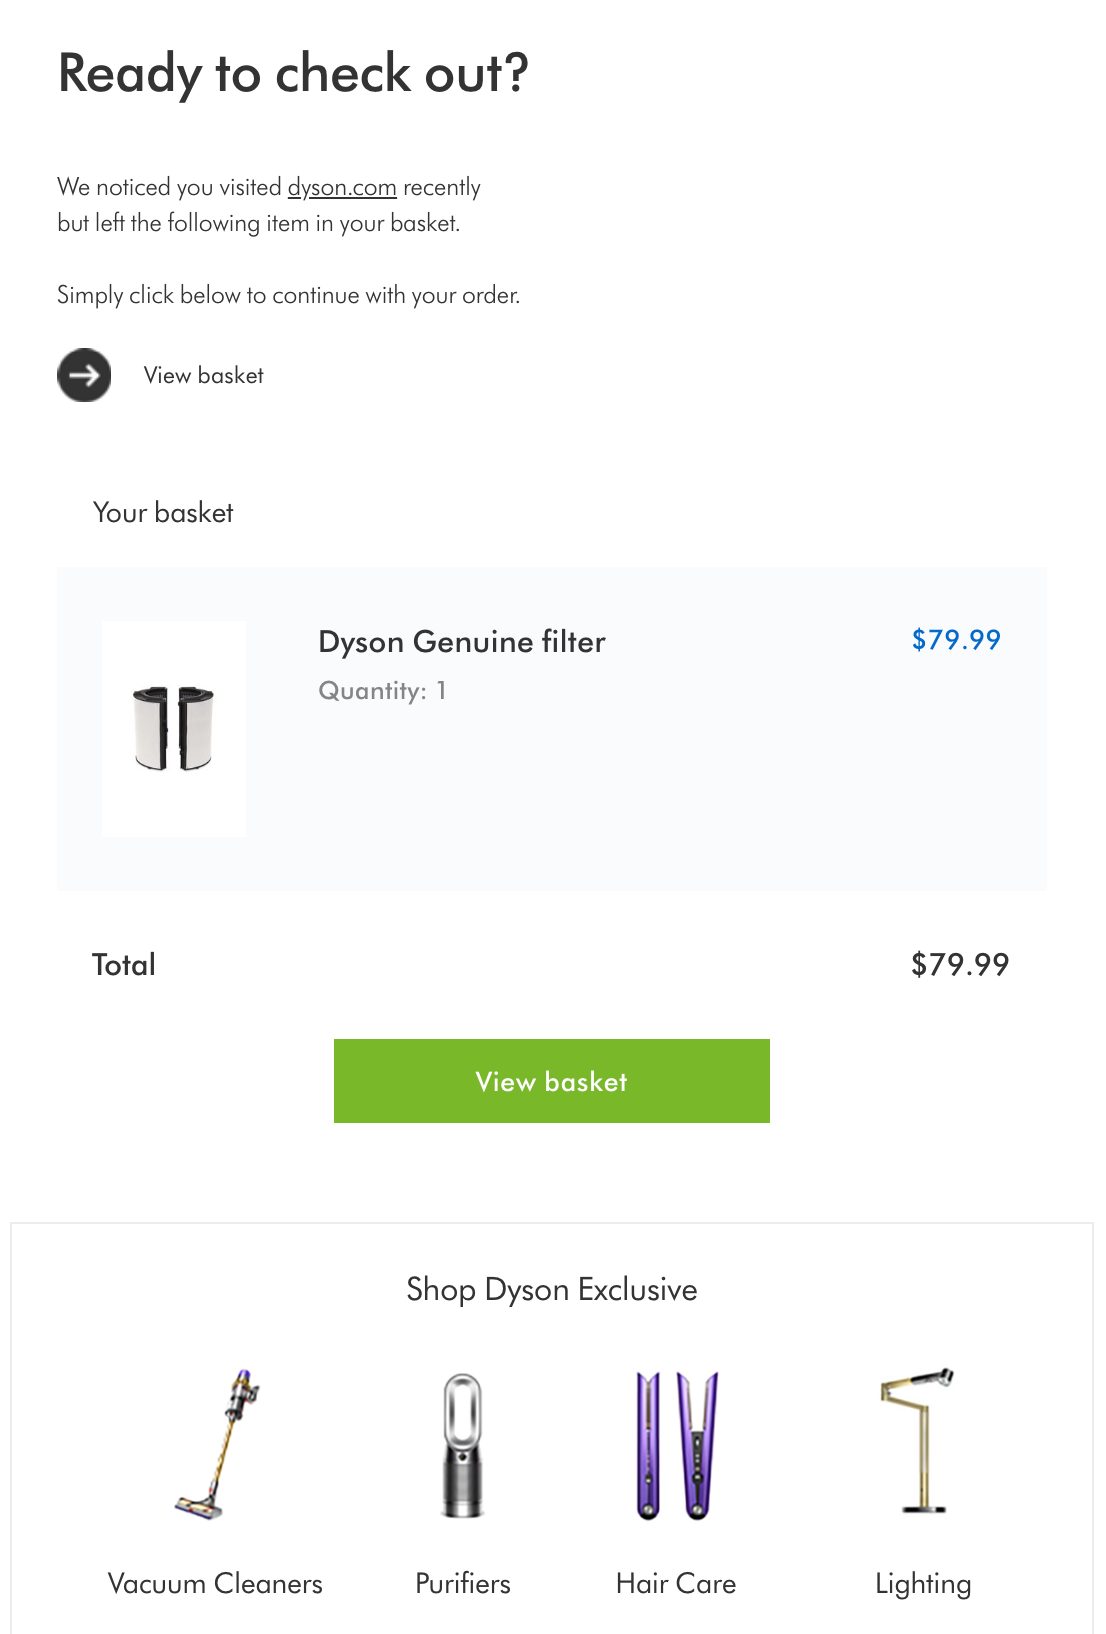Image resolution: width=1106 pixels, height=1634 pixels.
Task: Click the Shop Dyson Exclusive heading
Action: click(551, 1290)
